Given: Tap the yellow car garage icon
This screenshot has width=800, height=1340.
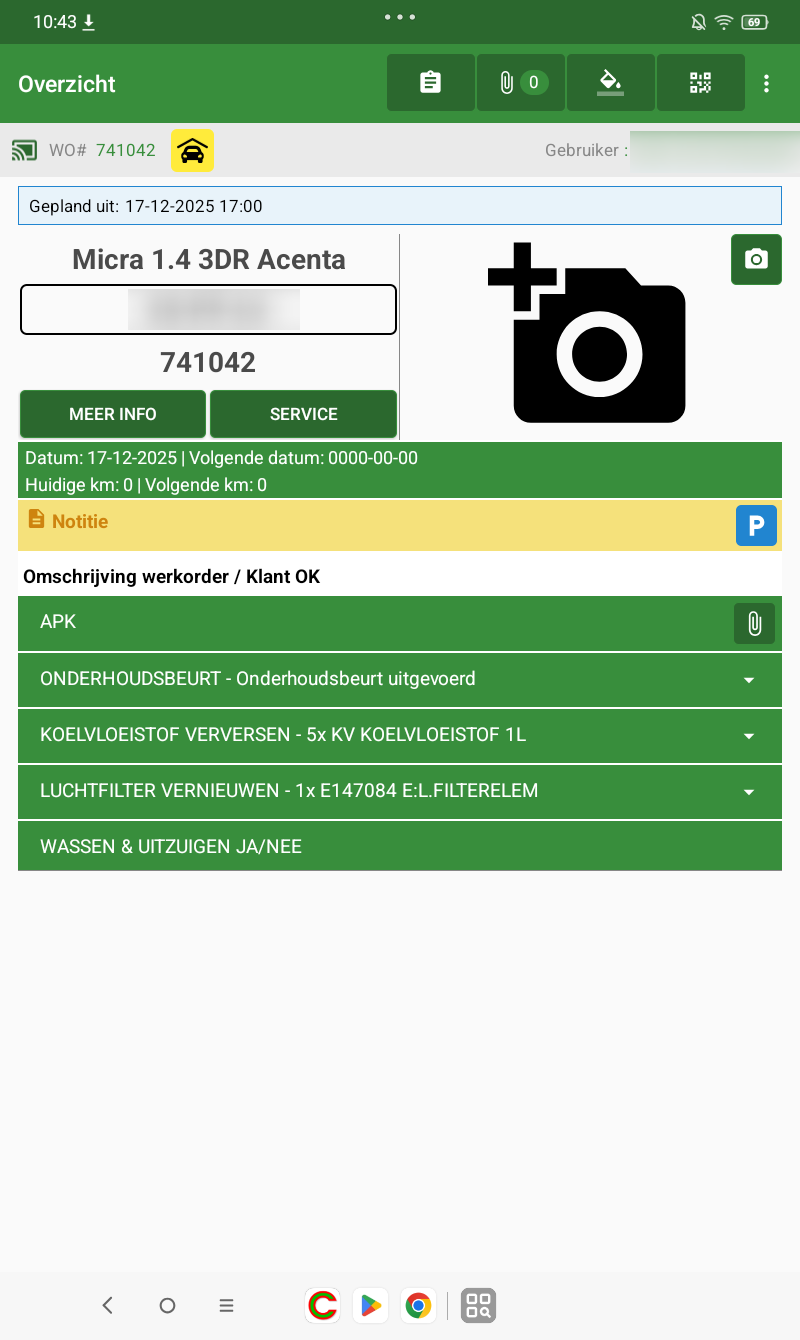Looking at the screenshot, I should [192, 151].
